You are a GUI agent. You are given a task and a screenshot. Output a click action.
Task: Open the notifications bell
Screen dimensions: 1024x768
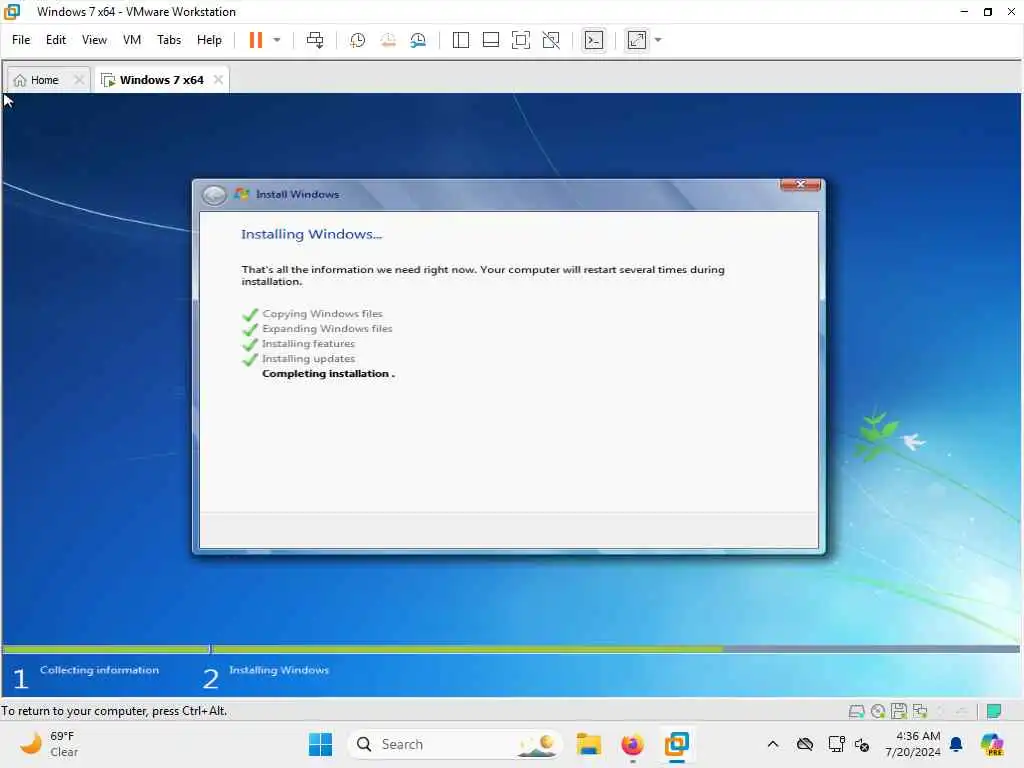tap(956, 744)
